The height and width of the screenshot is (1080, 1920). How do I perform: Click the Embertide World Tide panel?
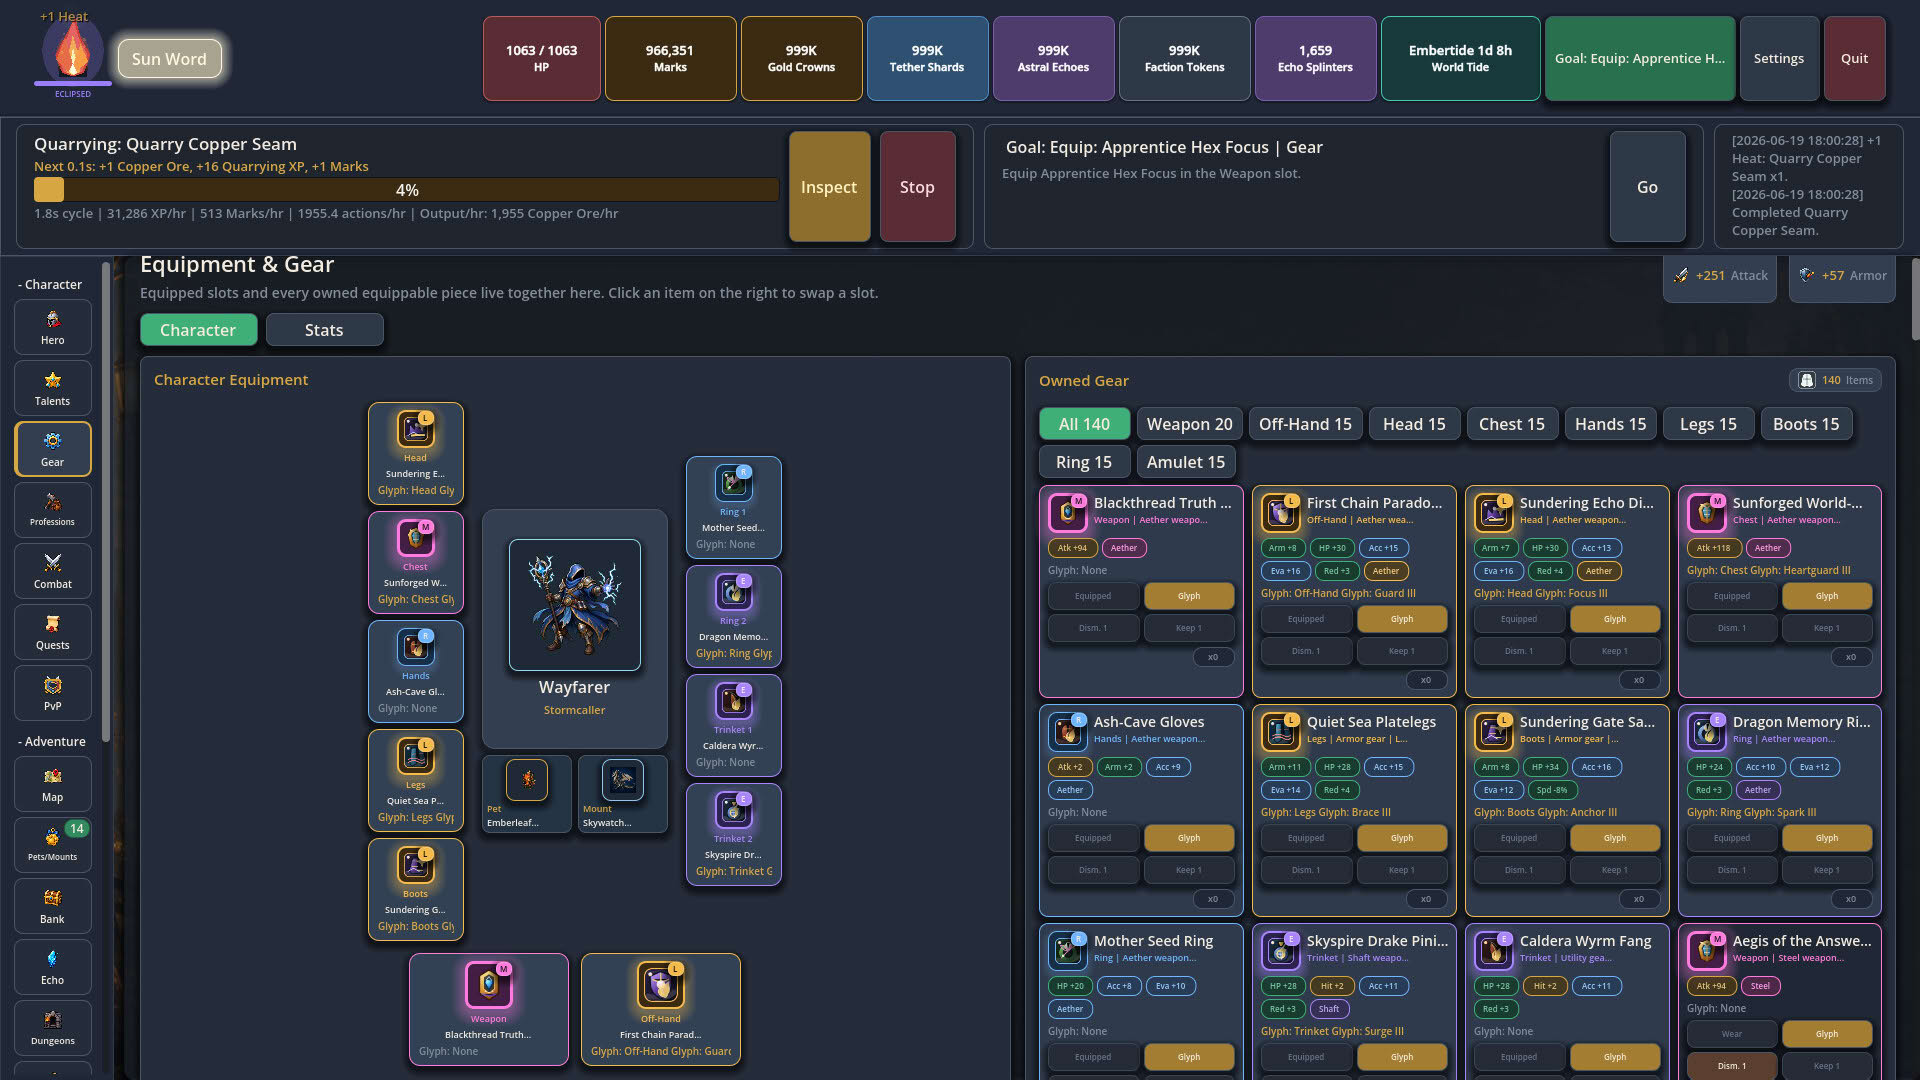coord(1460,58)
